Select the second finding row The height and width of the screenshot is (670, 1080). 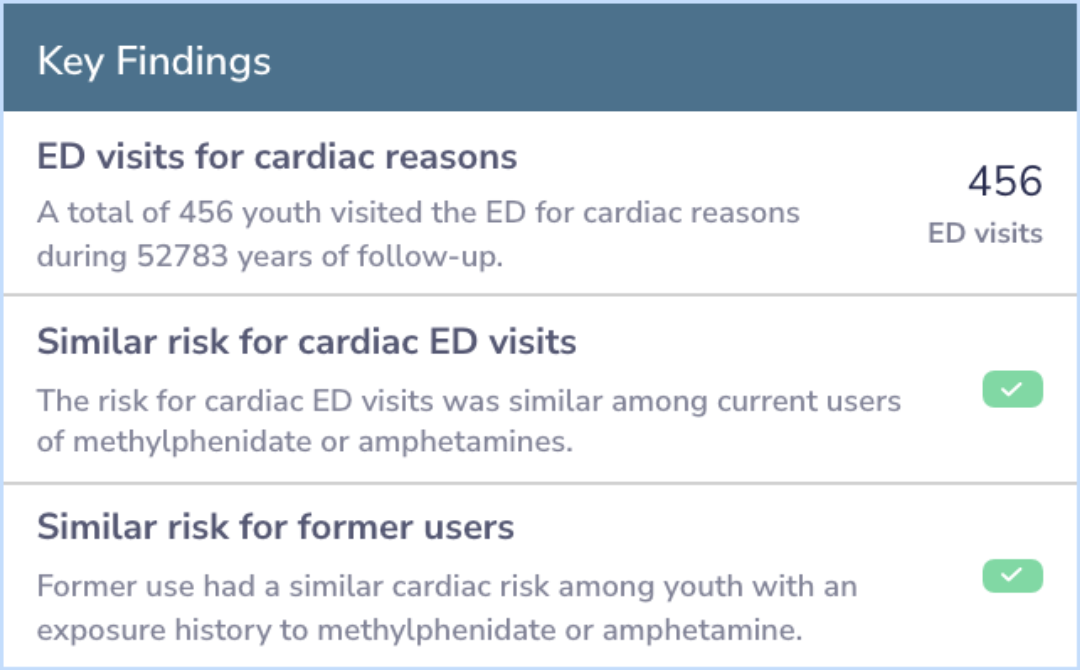pyautogui.click(x=540, y=389)
